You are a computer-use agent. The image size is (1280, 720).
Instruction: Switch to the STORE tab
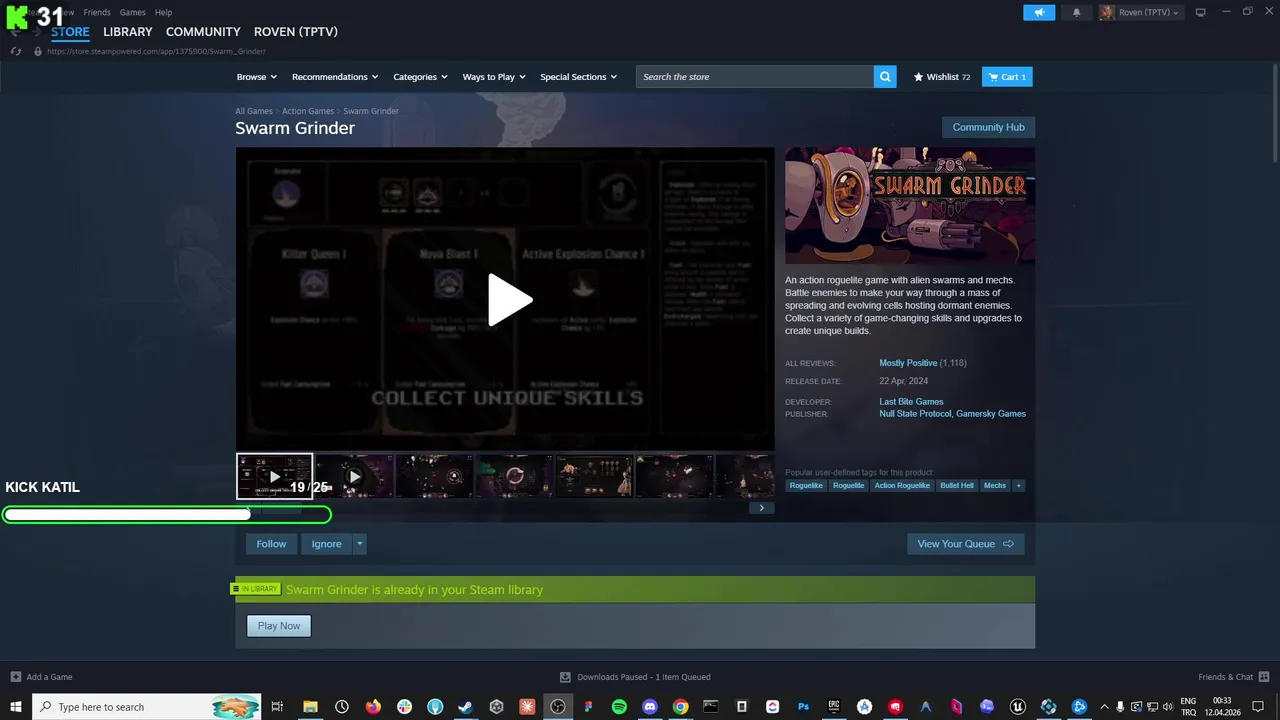[x=70, y=32]
